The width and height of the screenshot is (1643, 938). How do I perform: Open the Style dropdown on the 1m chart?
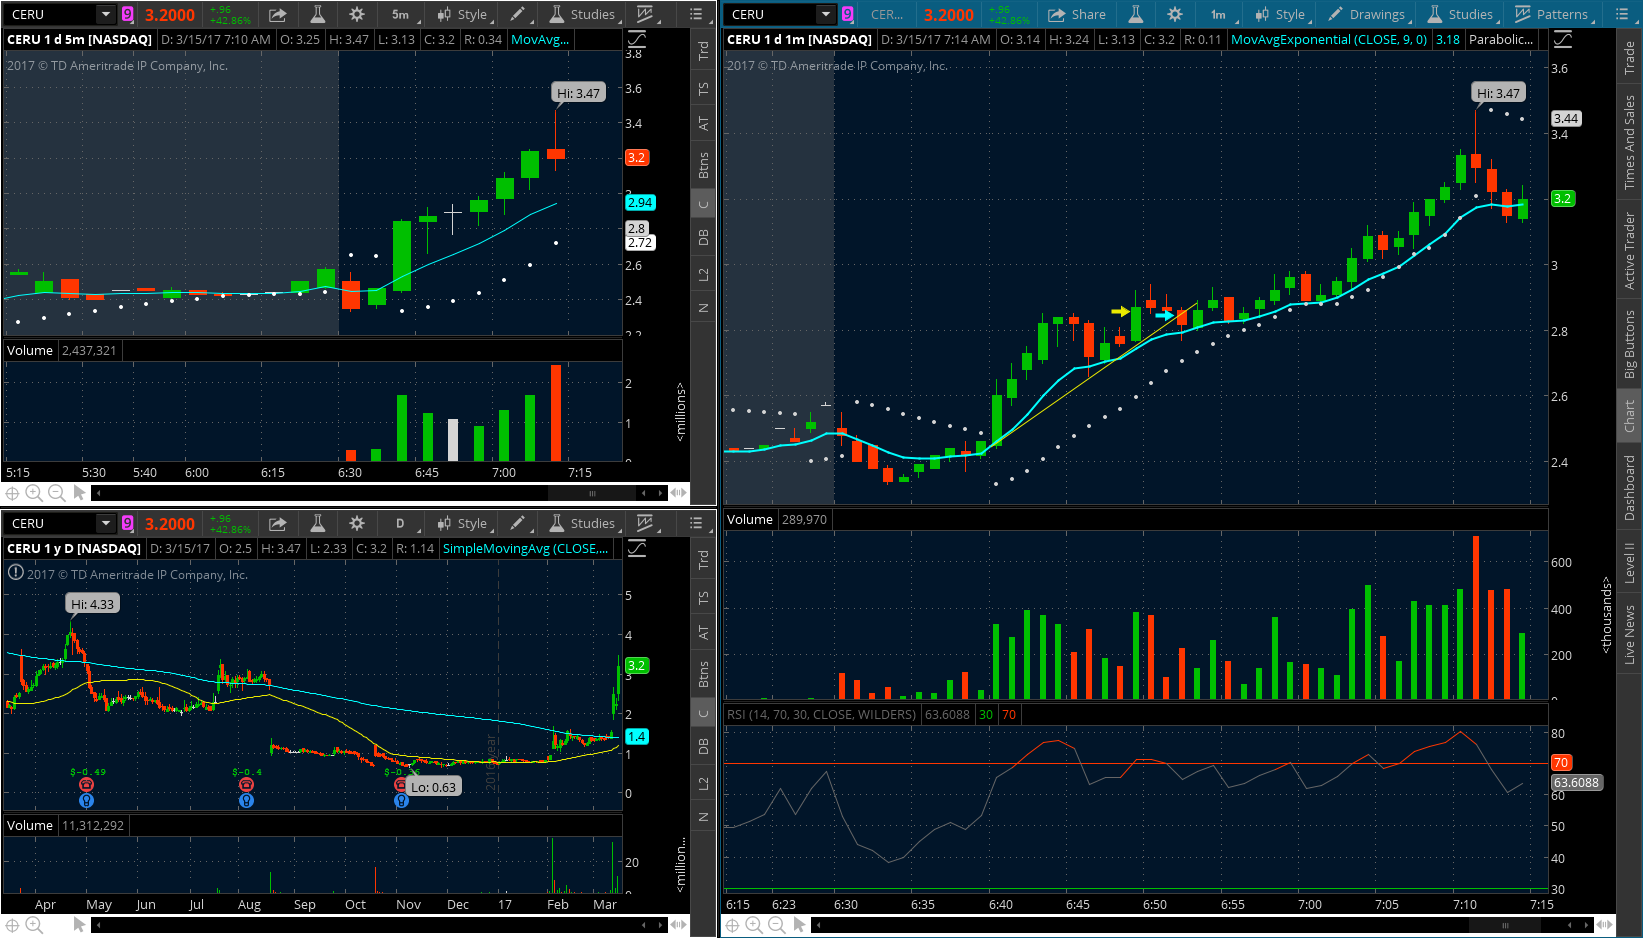1283,14
